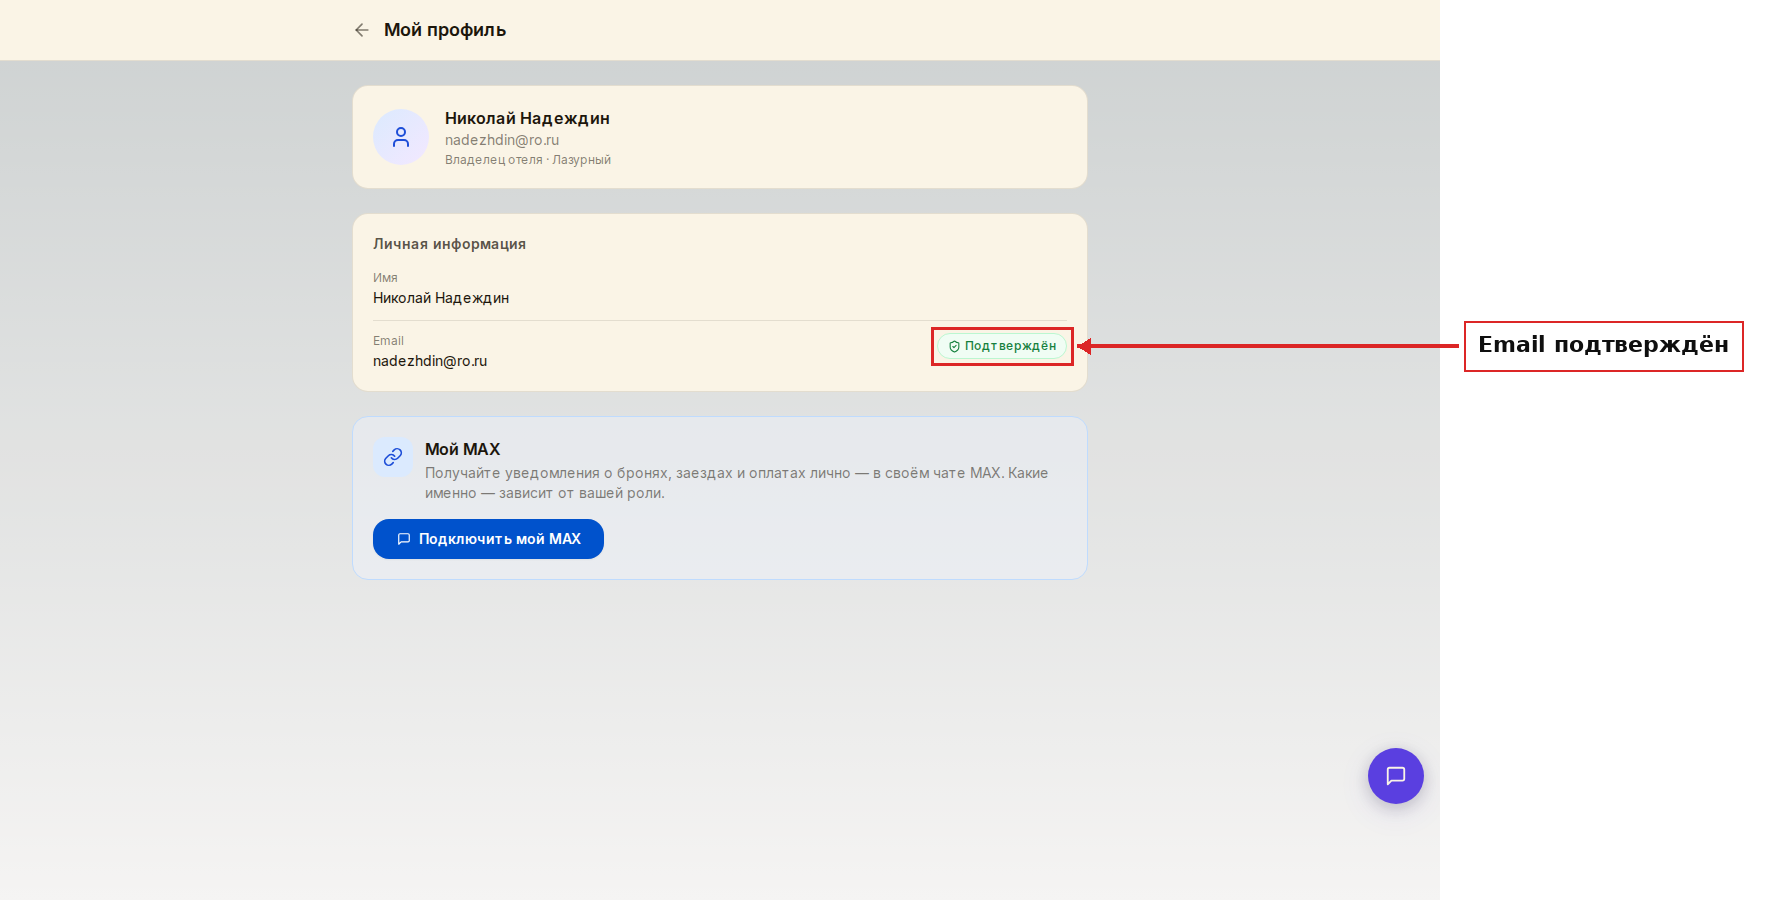Image resolution: width=1767 pixels, height=900 pixels.
Task: Click the Имя field label
Action: tap(385, 278)
